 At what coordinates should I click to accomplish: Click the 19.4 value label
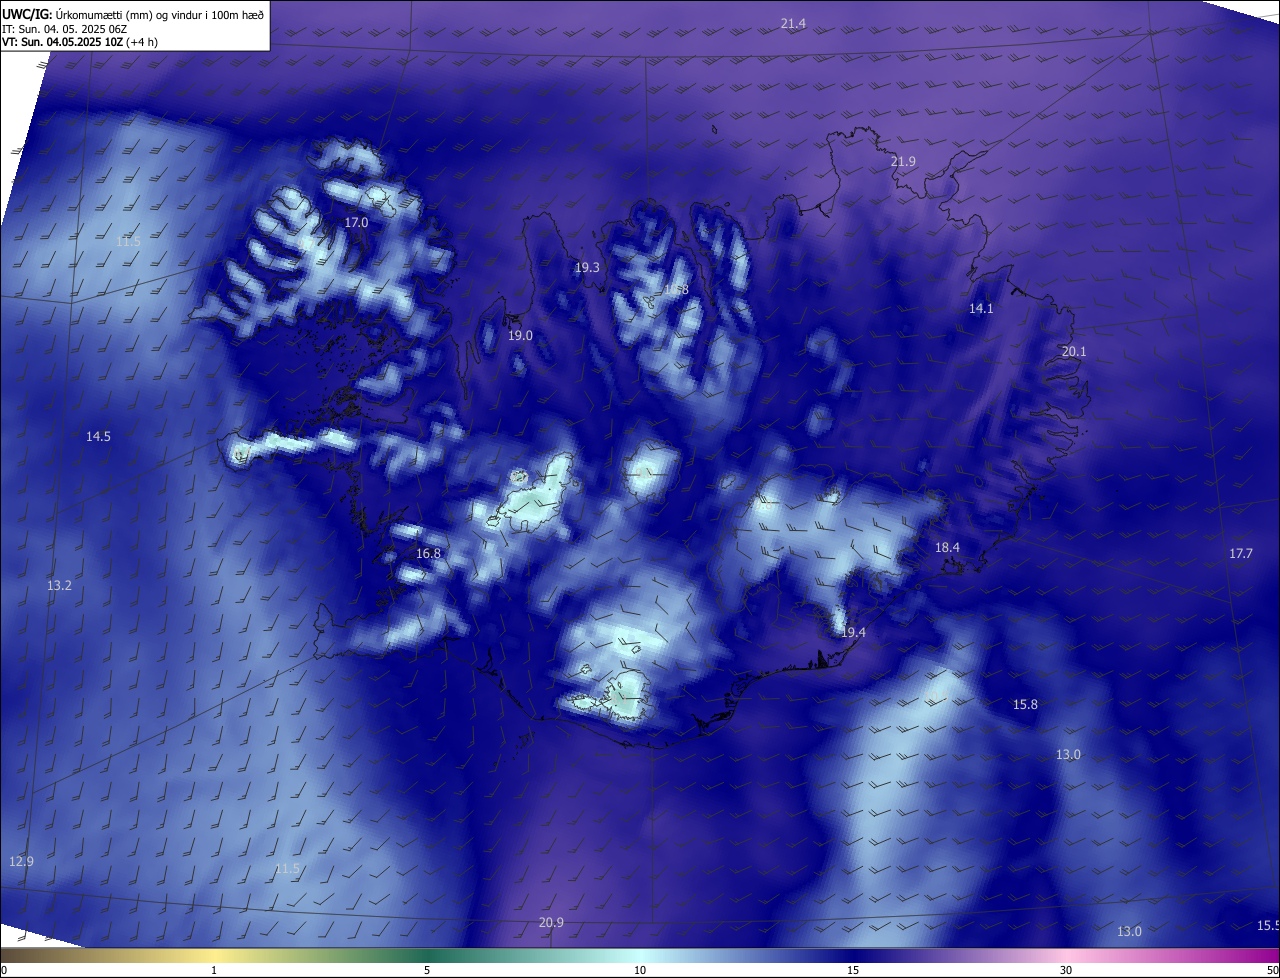[853, 632]
